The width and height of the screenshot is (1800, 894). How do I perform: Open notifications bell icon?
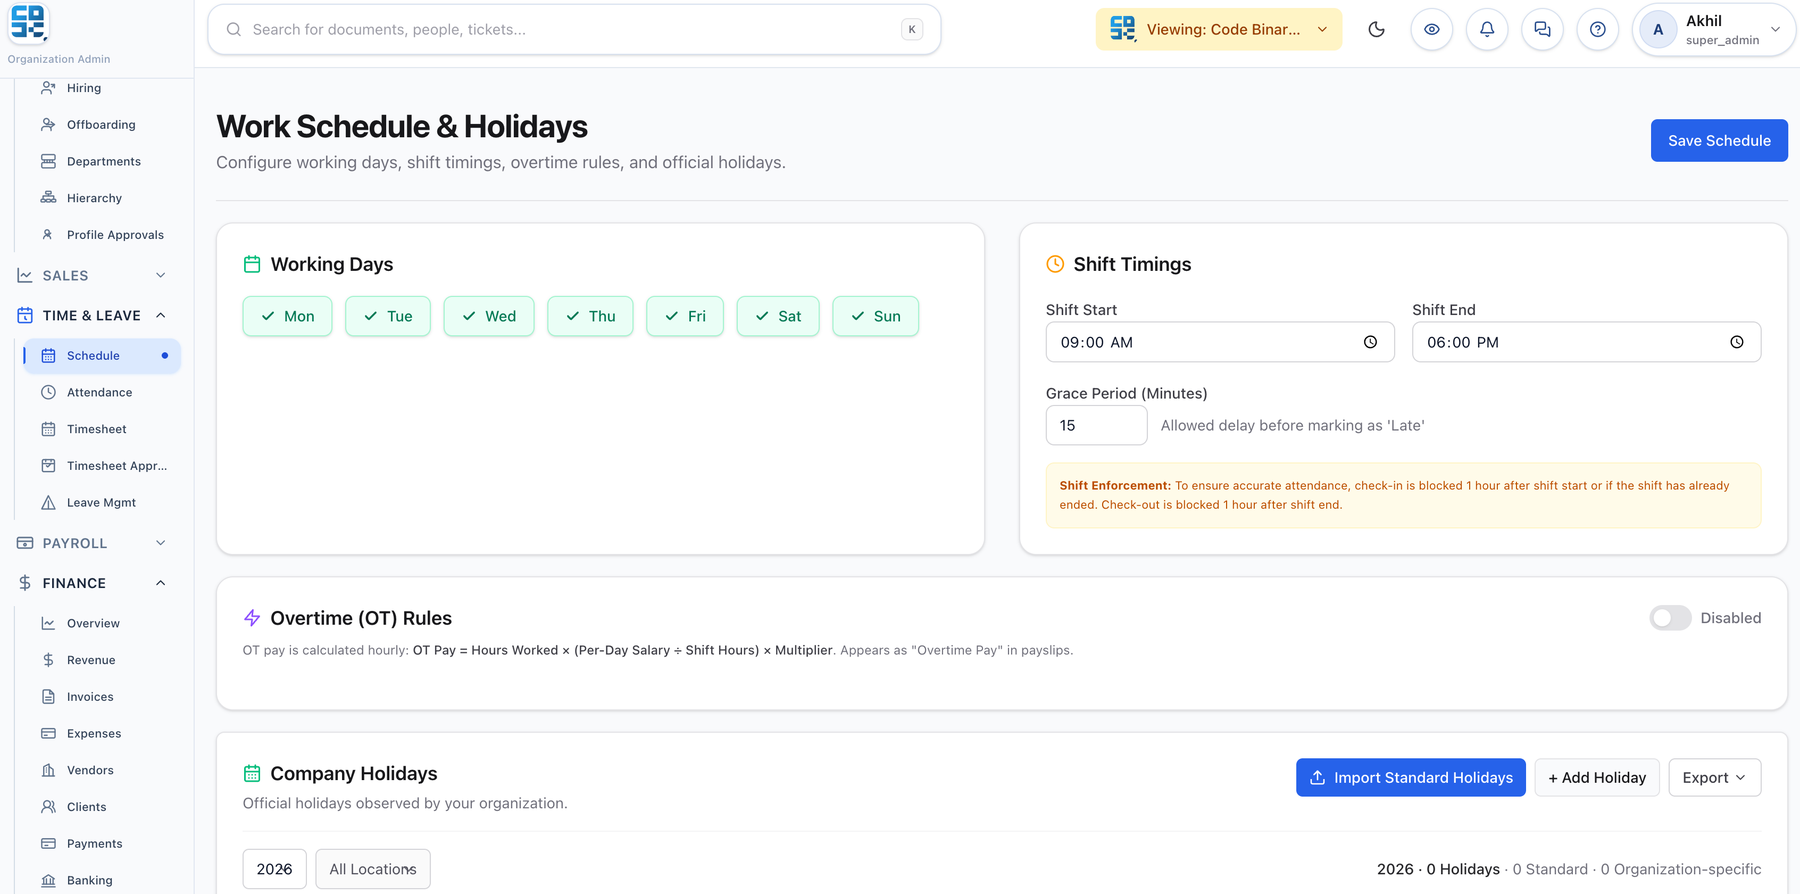(1487, 29)
